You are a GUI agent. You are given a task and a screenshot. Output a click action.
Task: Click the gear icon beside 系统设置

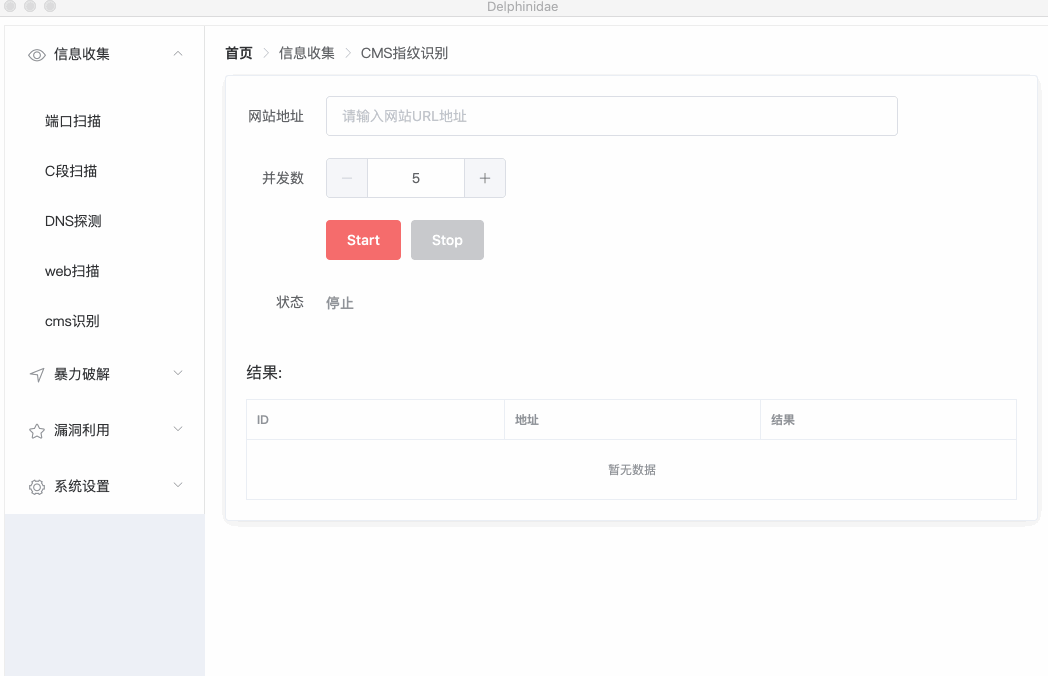37,487
